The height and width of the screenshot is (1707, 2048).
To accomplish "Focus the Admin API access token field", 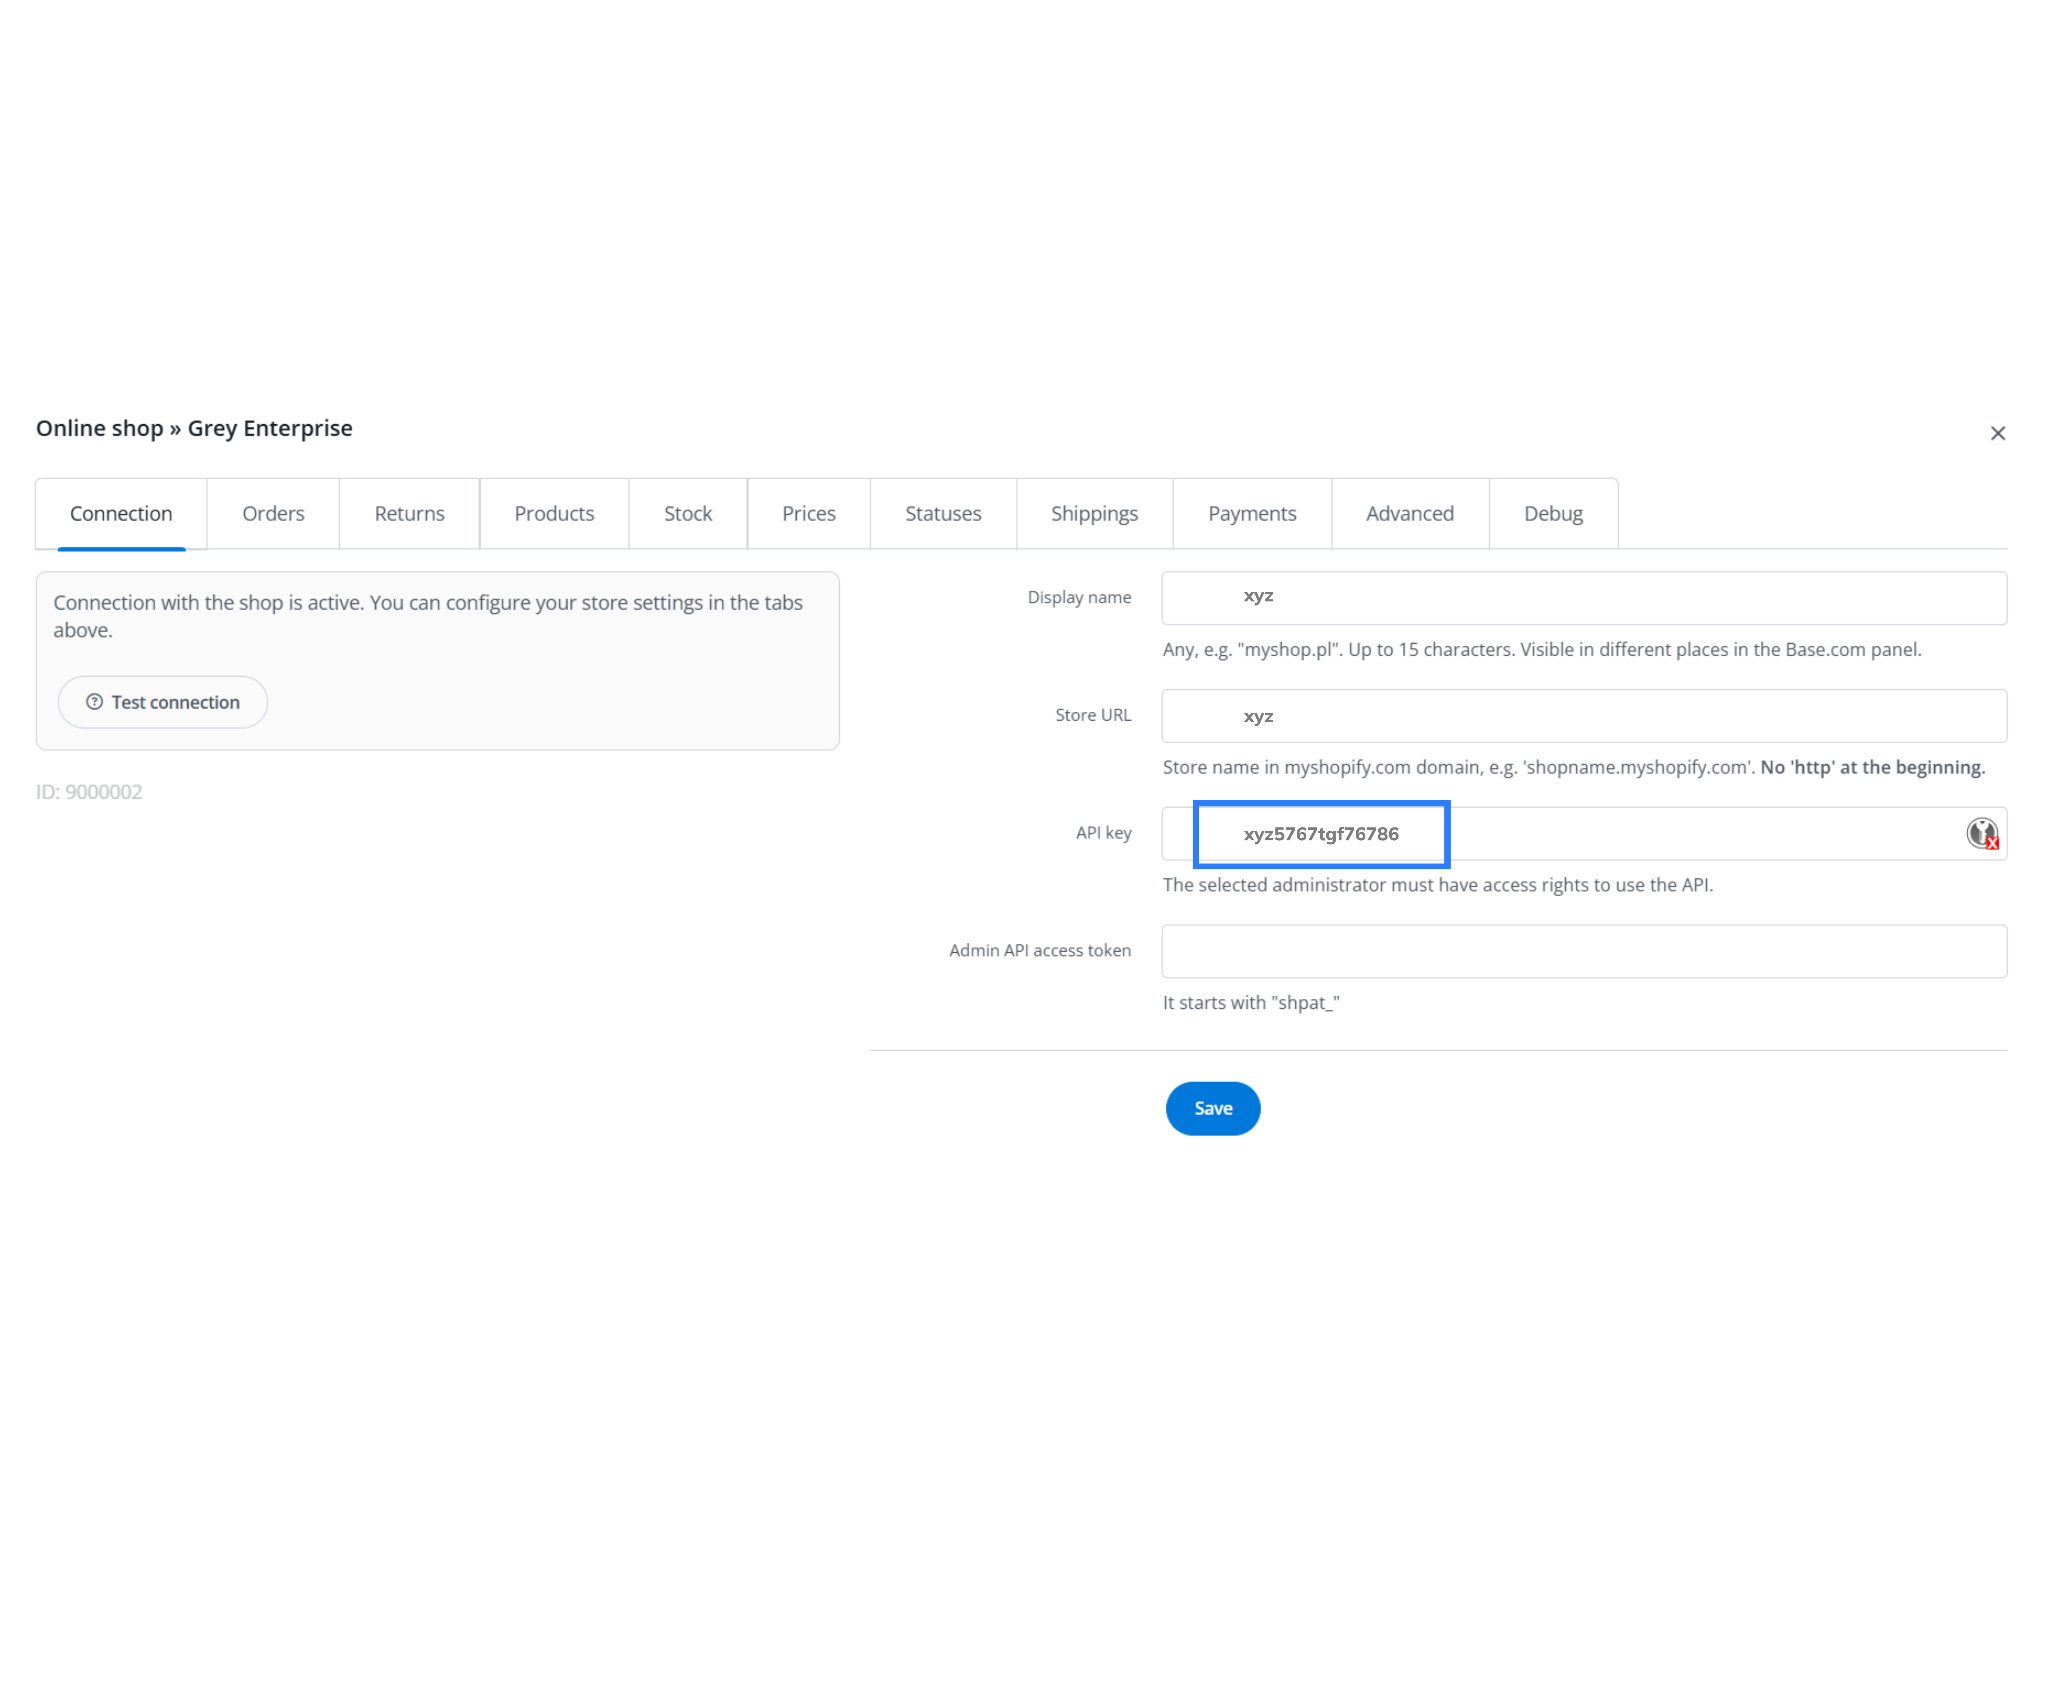I will pyautogui.click(x=1583, y=951).
